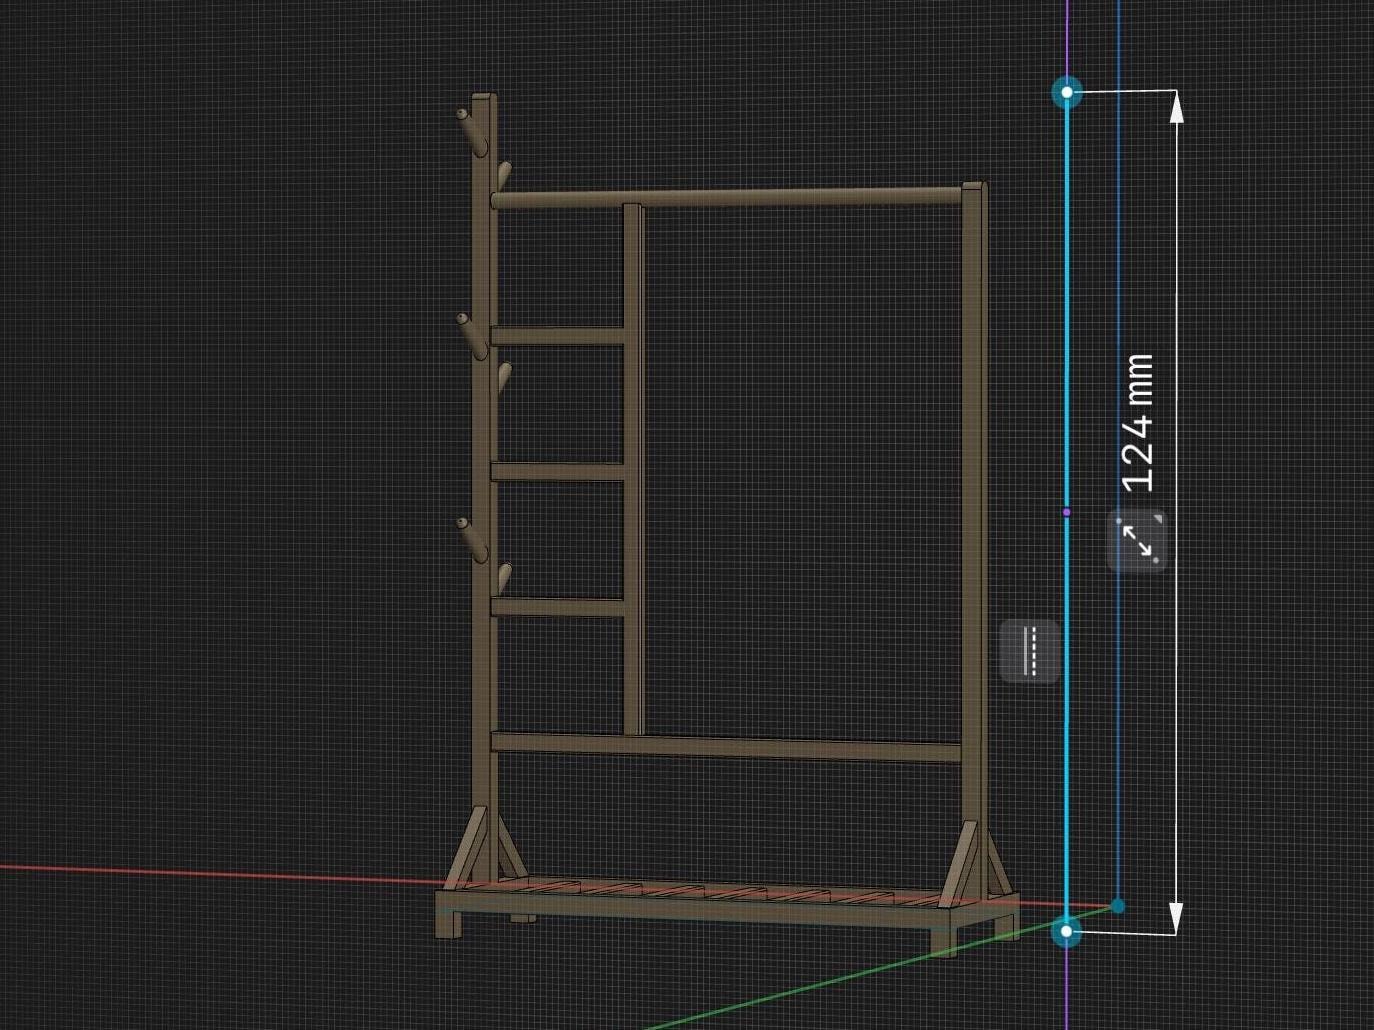The width and height of the screenshot is (1374, 1030).
Task: Select the top endpoint of cyan line
Action: tap(1067, 92)
